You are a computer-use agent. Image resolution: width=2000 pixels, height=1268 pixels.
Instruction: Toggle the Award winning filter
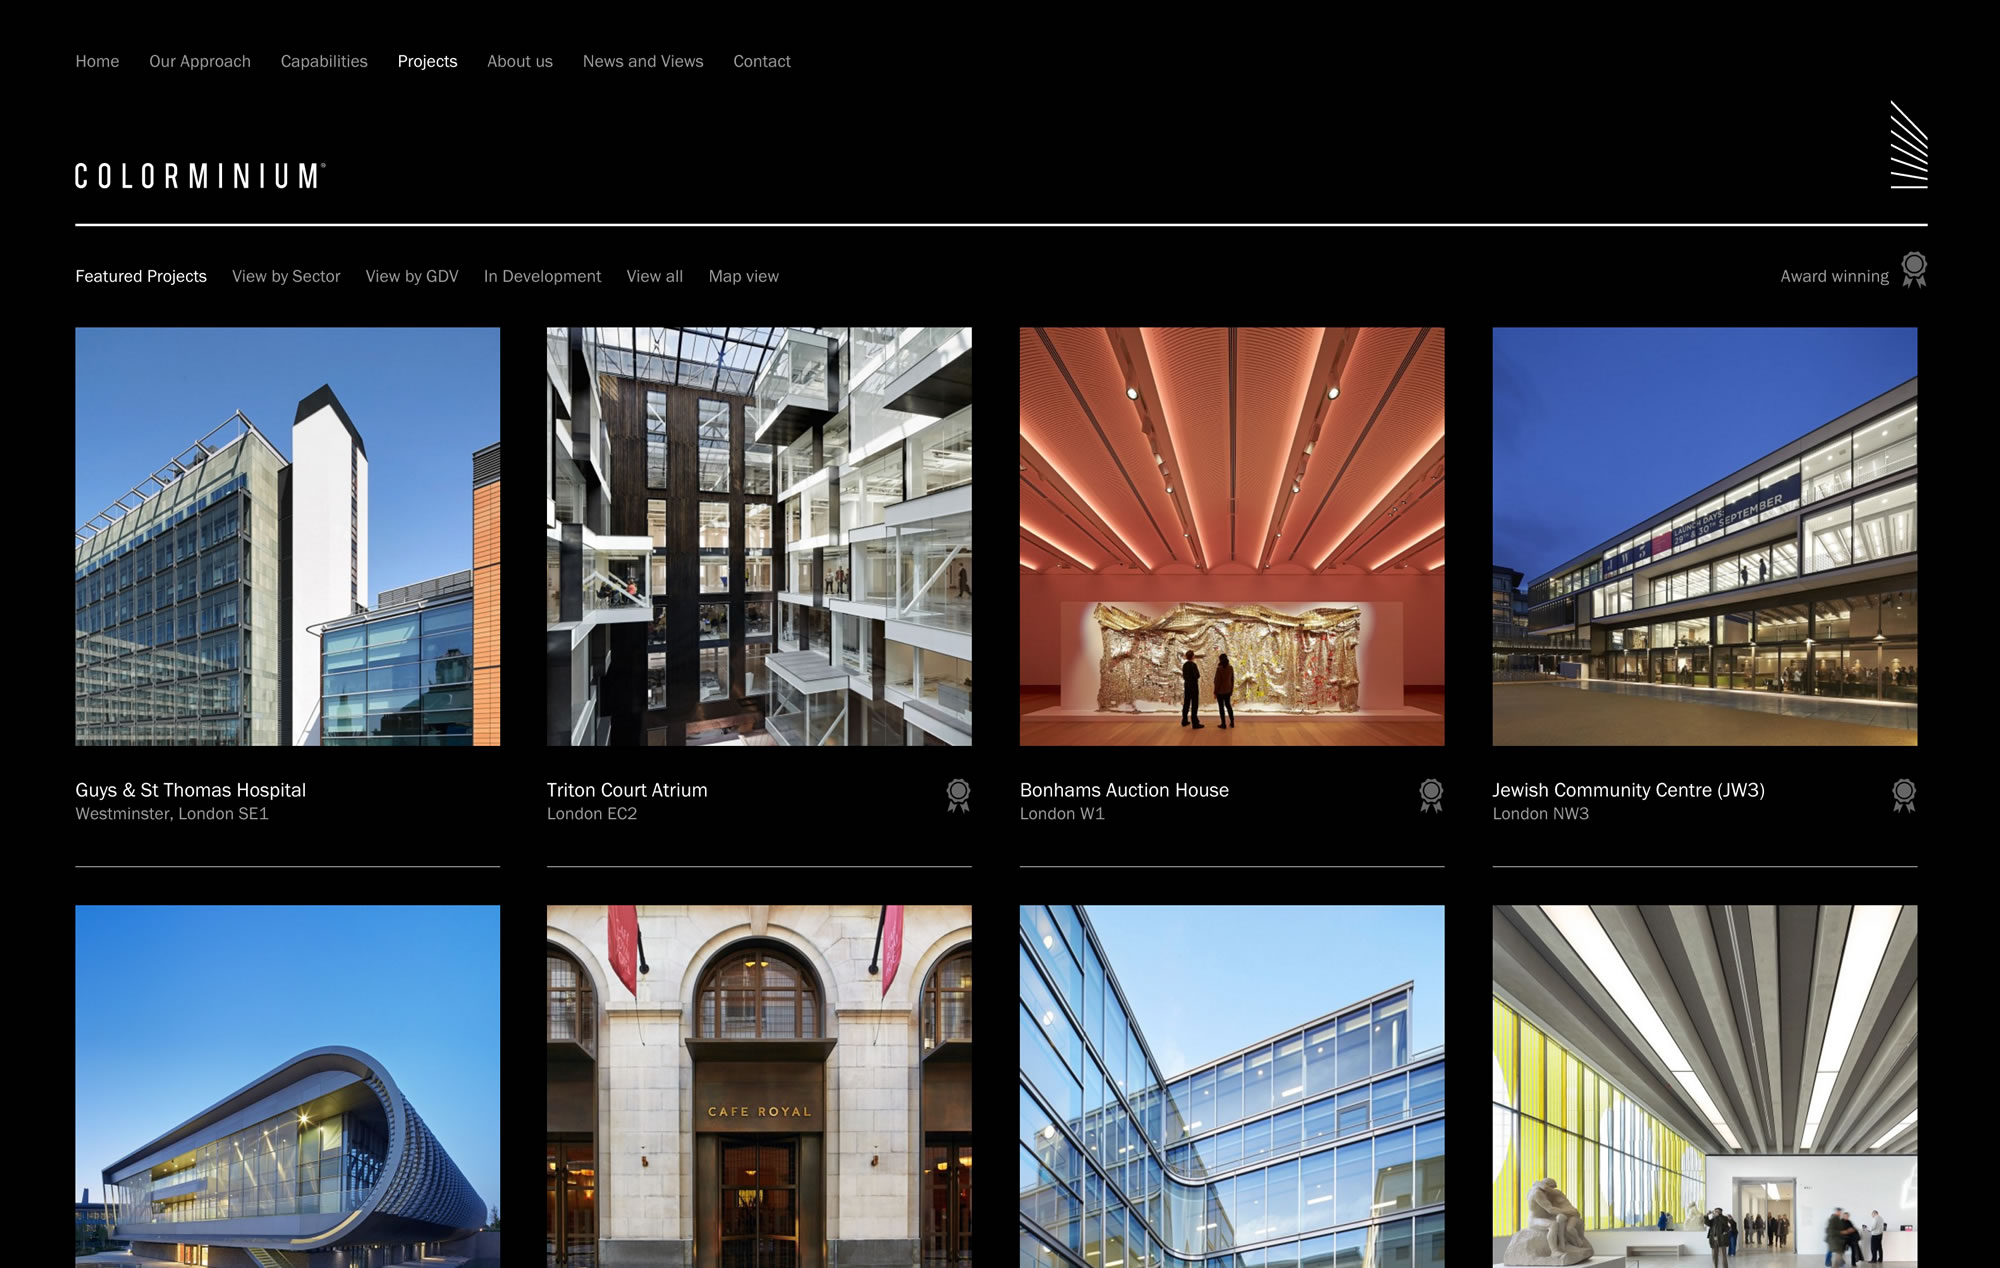tap(1834, 276)
